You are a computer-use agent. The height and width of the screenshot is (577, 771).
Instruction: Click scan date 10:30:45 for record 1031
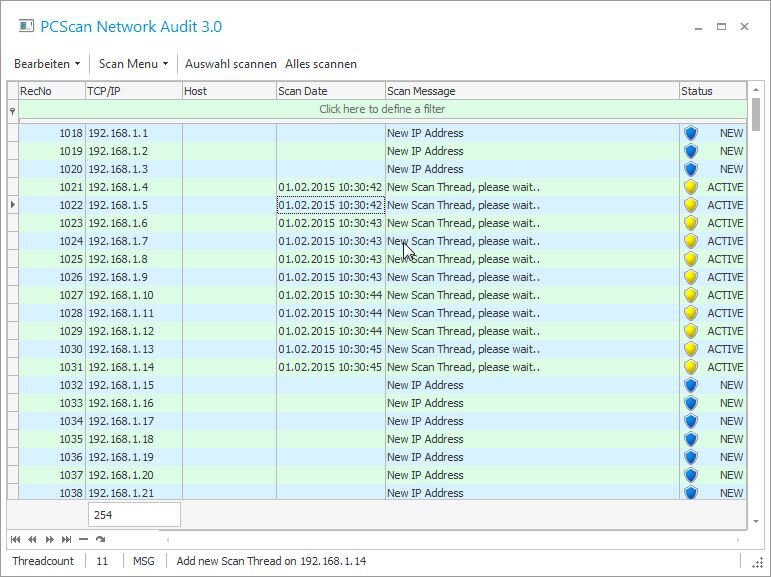point(331,367)
